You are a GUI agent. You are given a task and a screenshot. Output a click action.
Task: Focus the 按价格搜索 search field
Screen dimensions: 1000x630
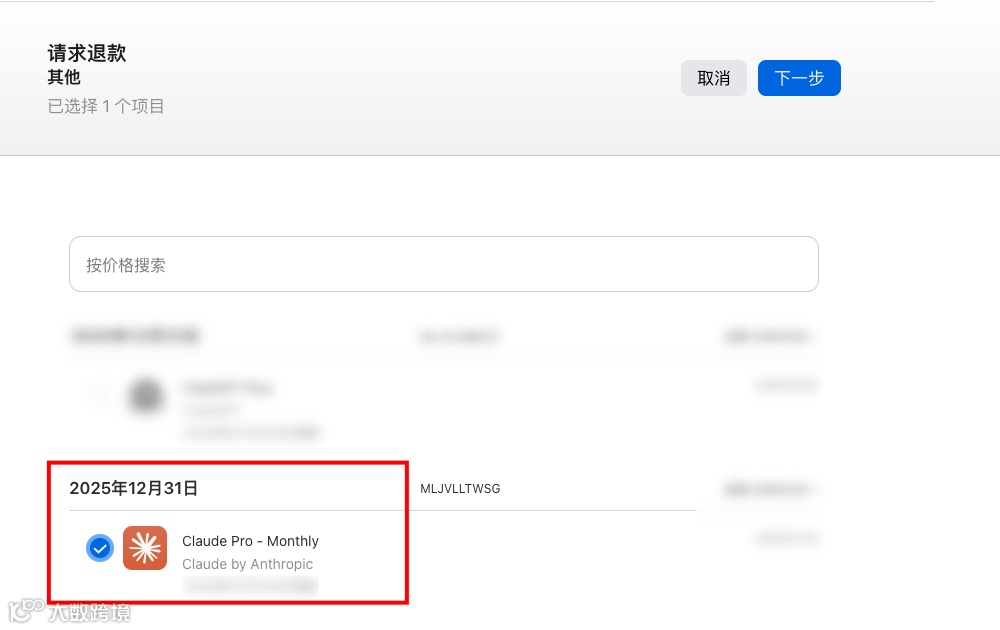pyautogui.click(x=444, y=264)
